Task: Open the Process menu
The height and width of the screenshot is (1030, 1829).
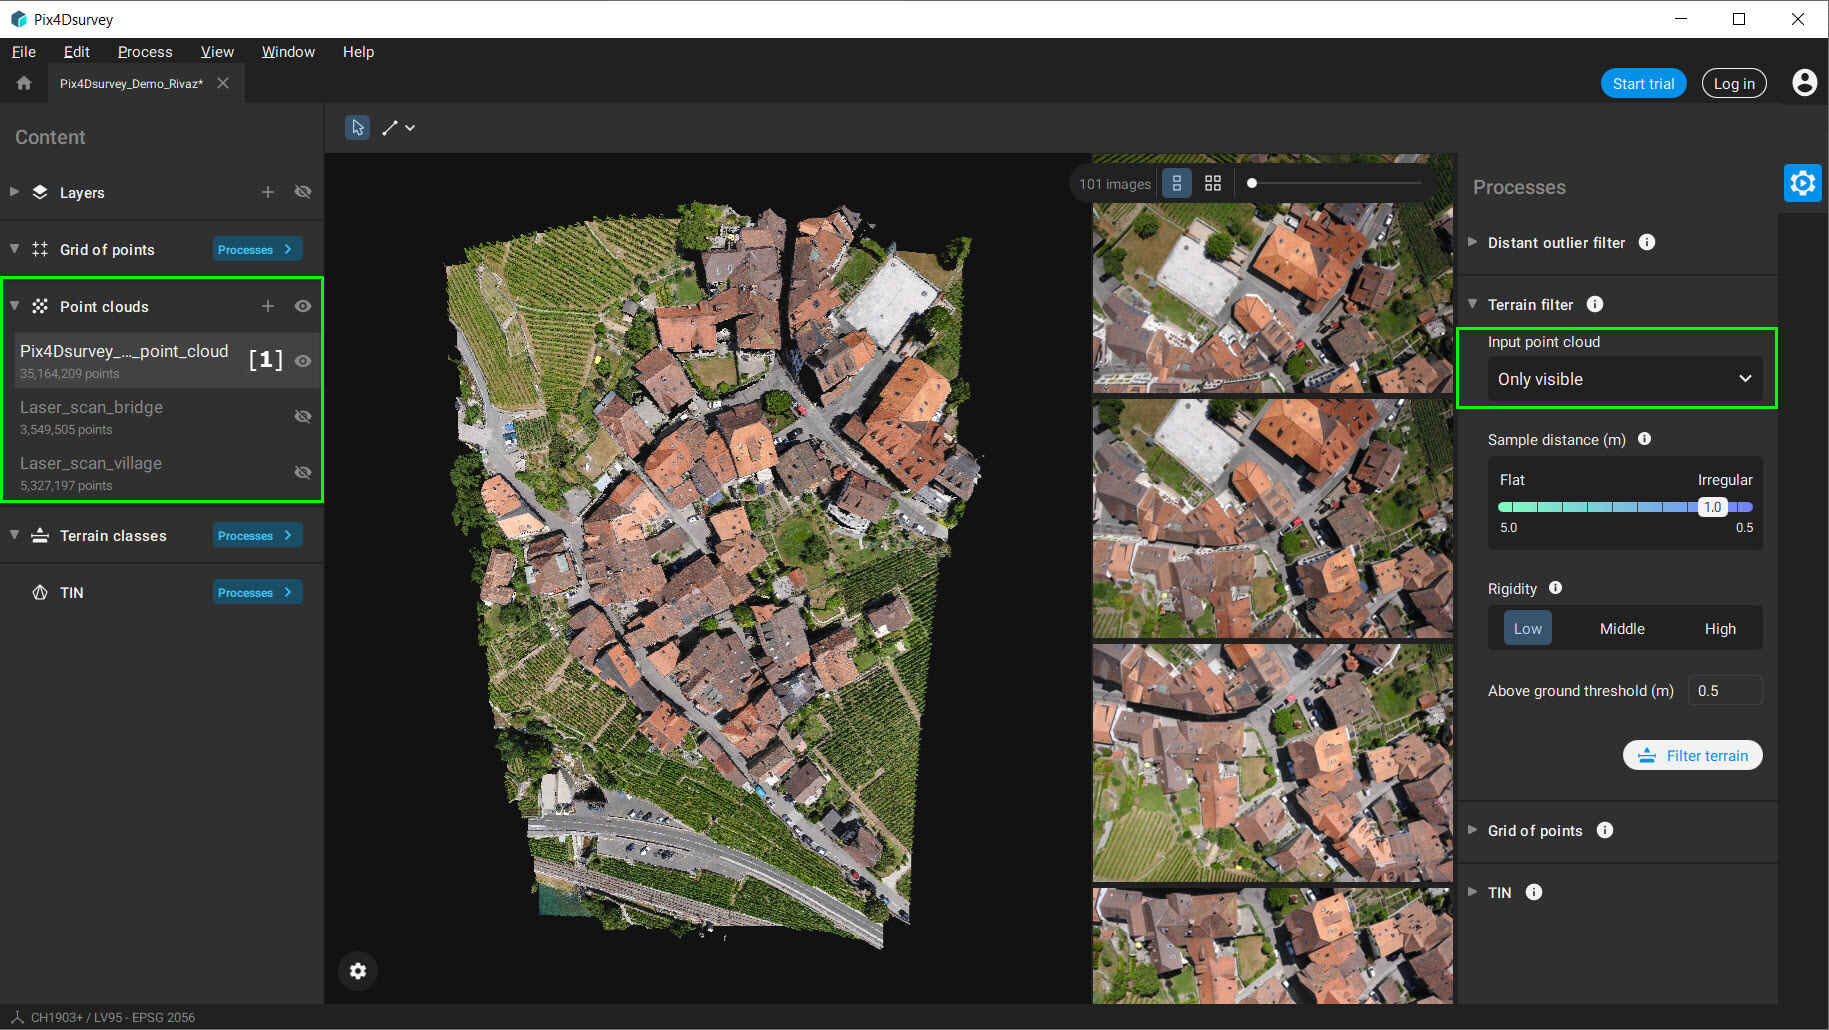Action: click(145, 52)
